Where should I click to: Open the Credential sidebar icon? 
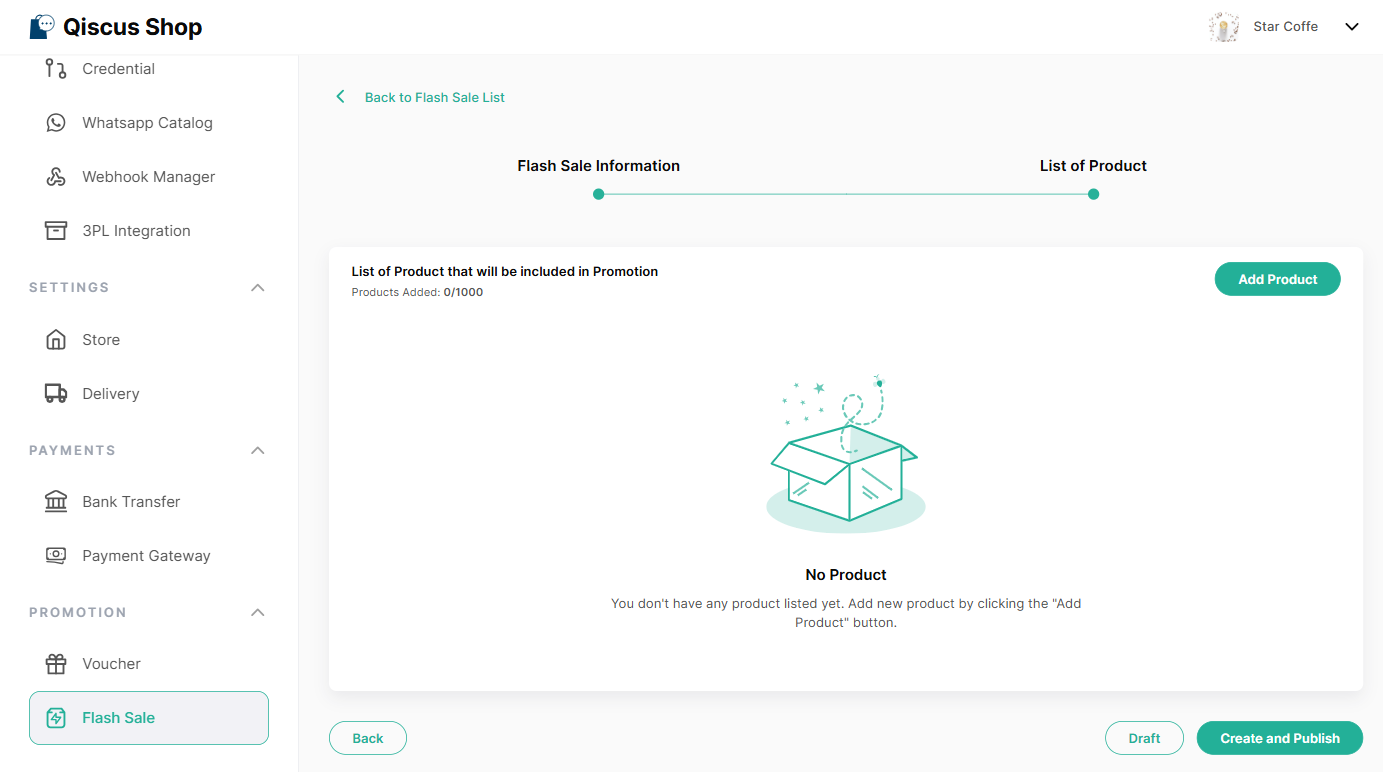[x=56, y=69]
